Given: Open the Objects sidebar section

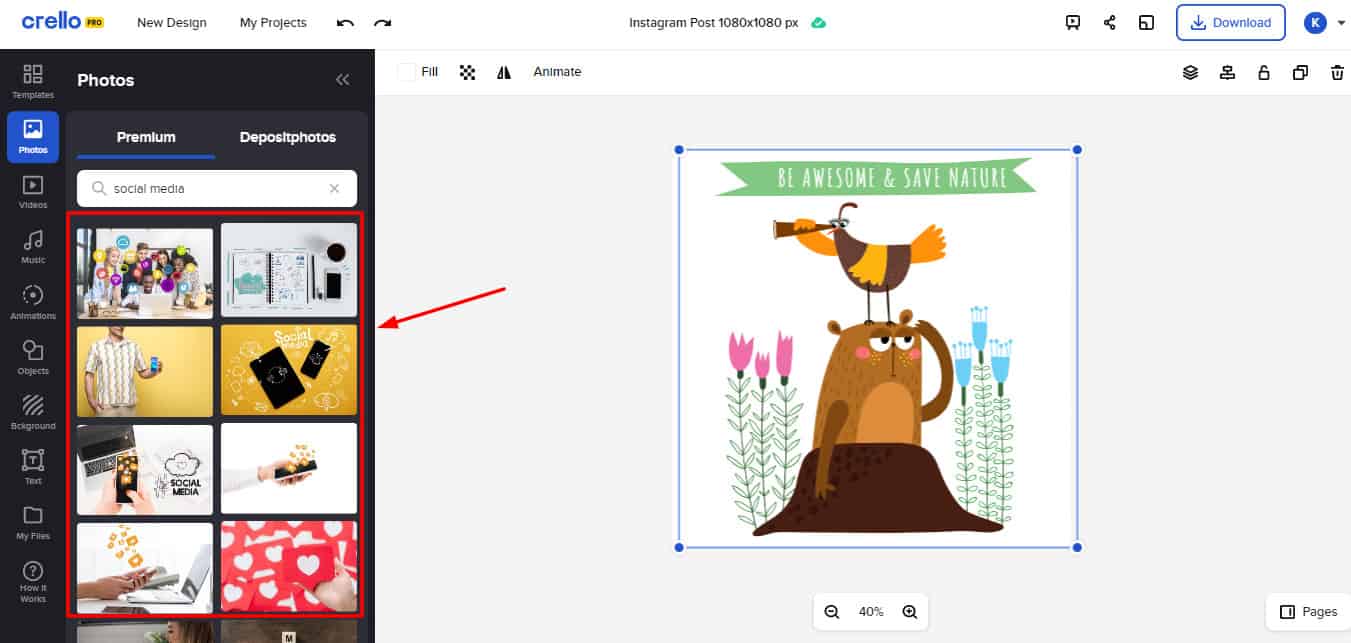Looking at the screenshot, I should [x=33, y=357].
